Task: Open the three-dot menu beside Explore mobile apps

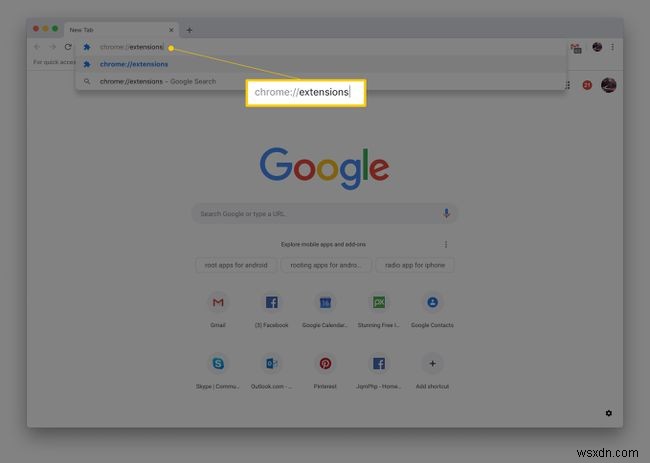Action: pos(446,244)
